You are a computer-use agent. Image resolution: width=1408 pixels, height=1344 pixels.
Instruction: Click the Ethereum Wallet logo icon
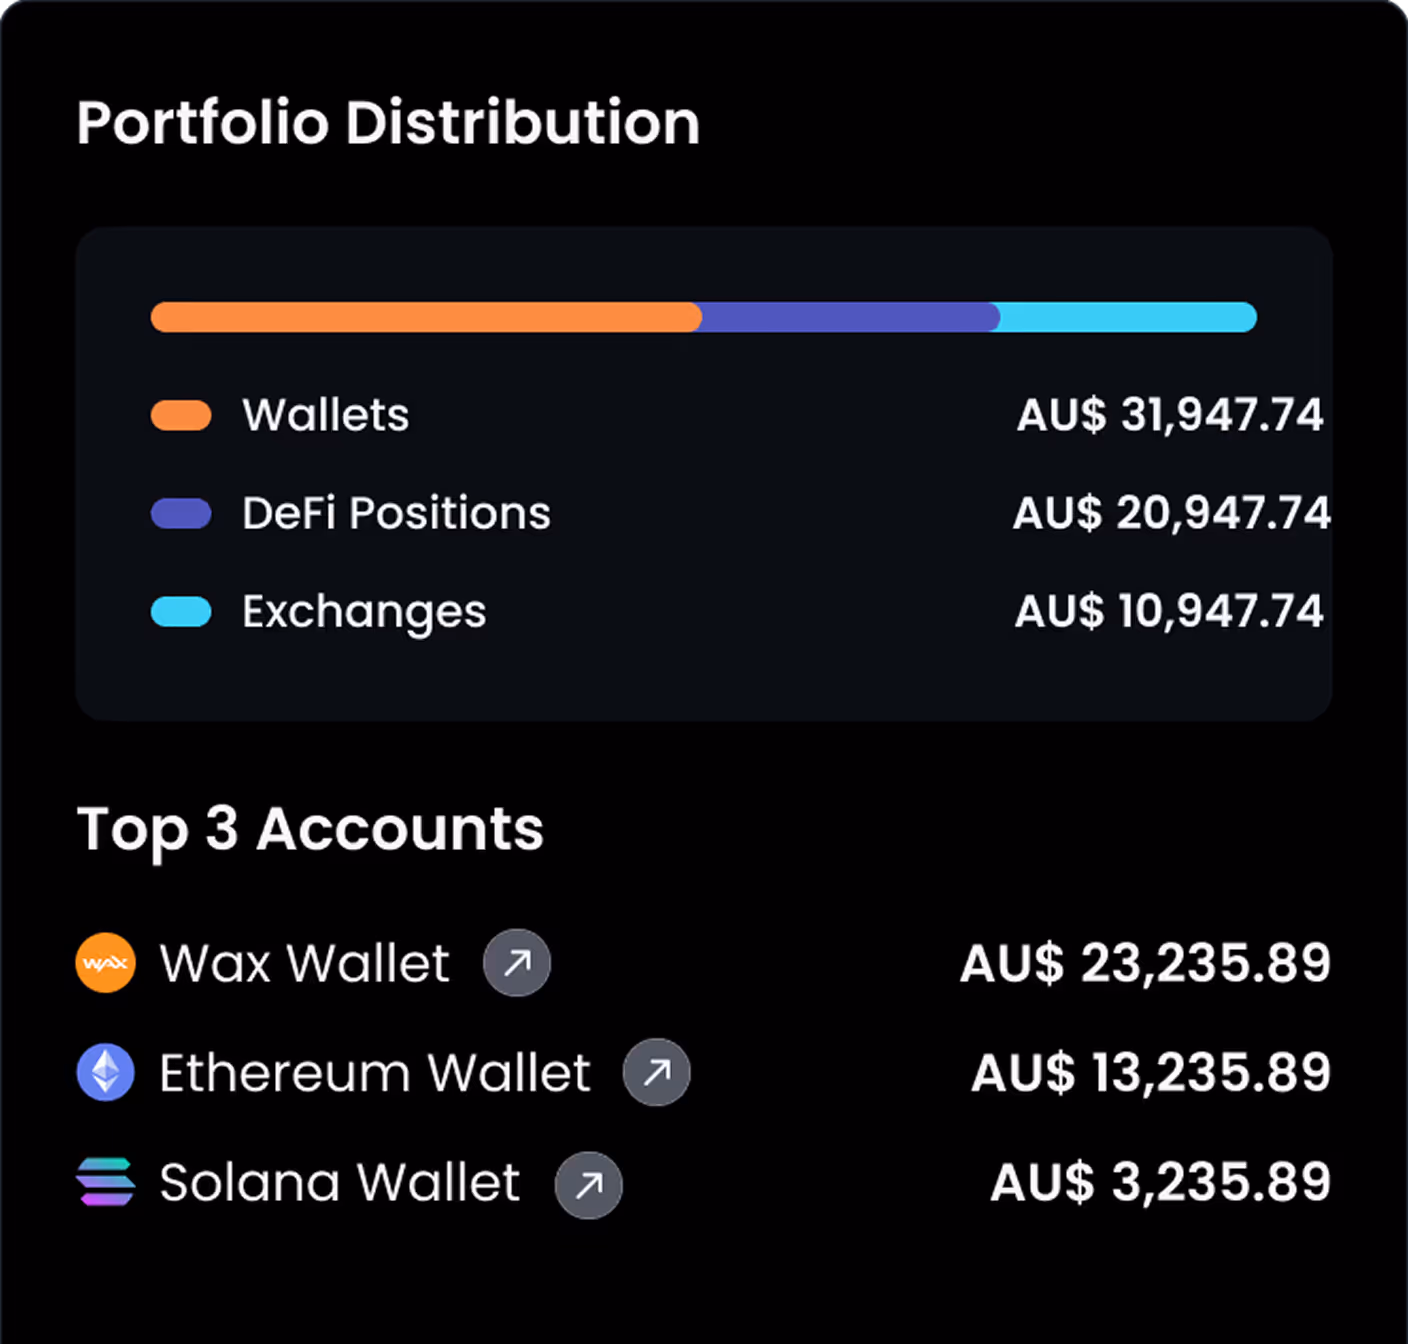tap(105, 1072)
